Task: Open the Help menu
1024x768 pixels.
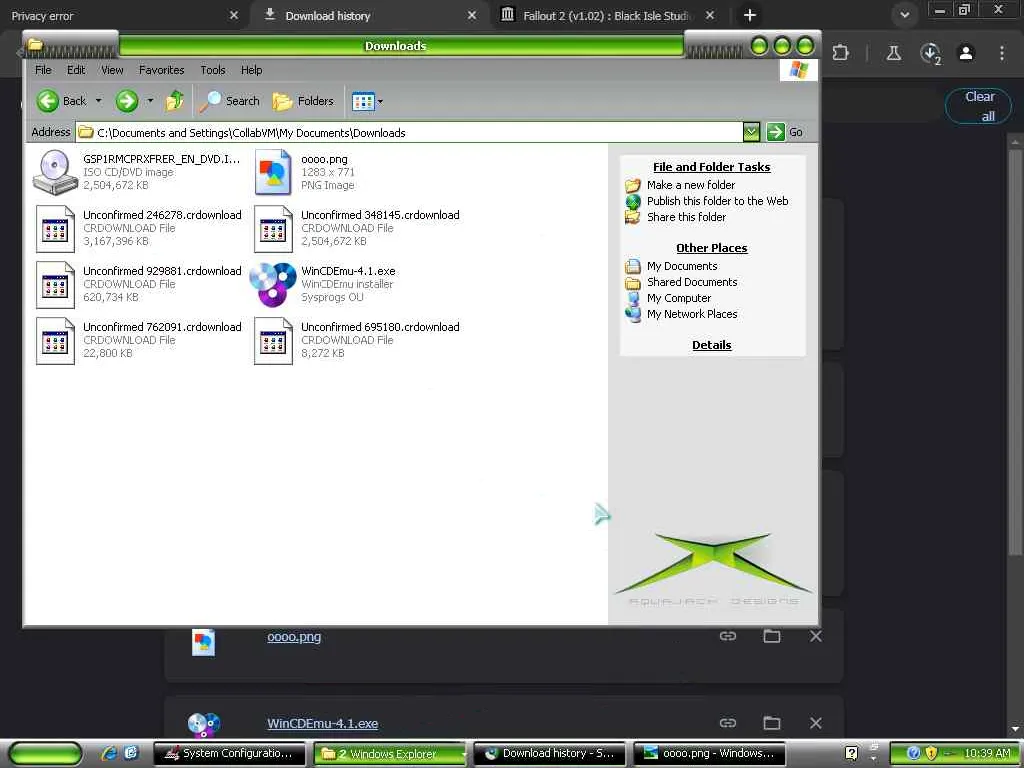Action: pyautogui.click(x=251, y=70)
